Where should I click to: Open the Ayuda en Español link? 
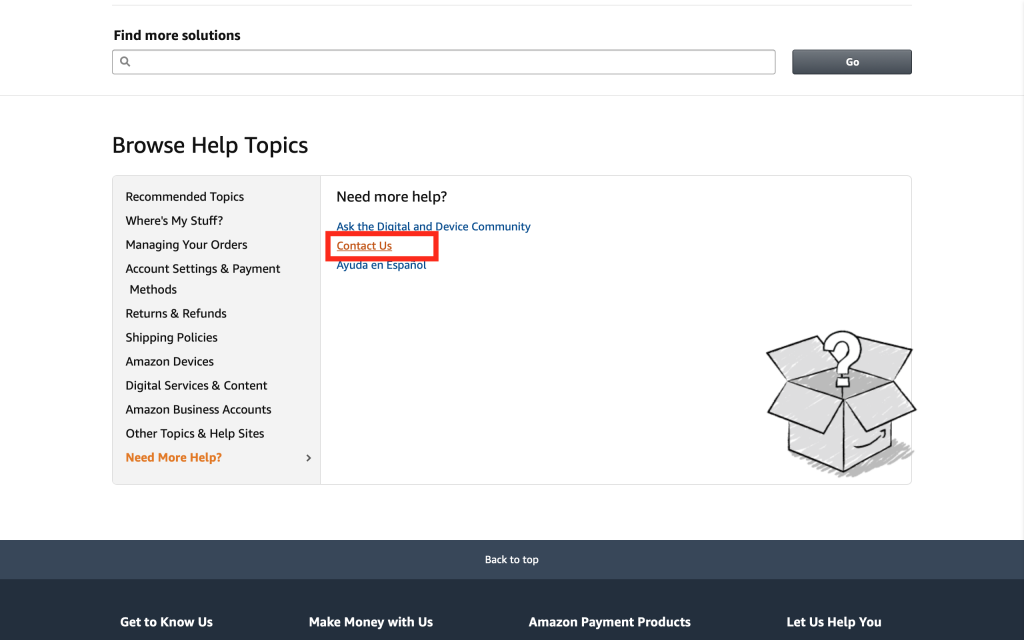(x=381, y=264)
